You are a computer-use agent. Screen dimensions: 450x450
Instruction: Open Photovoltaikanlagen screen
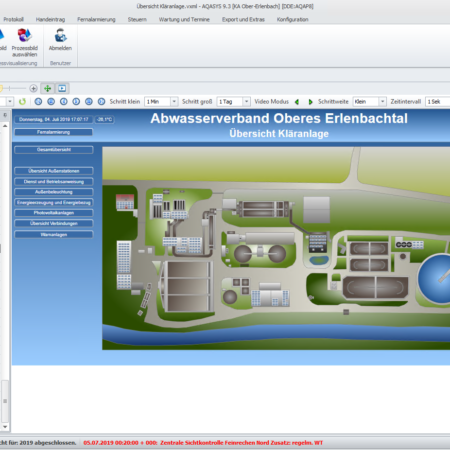pos(53,213)
